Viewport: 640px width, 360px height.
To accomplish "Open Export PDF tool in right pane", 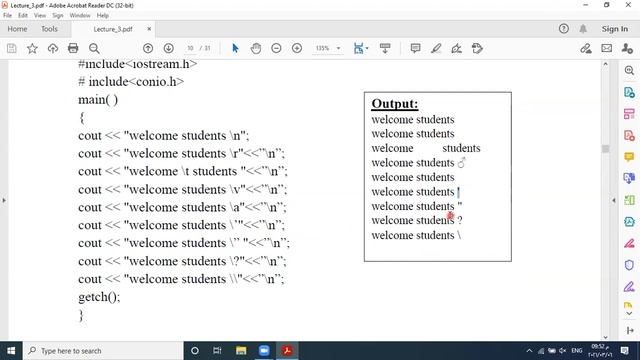I will [629, 92].
